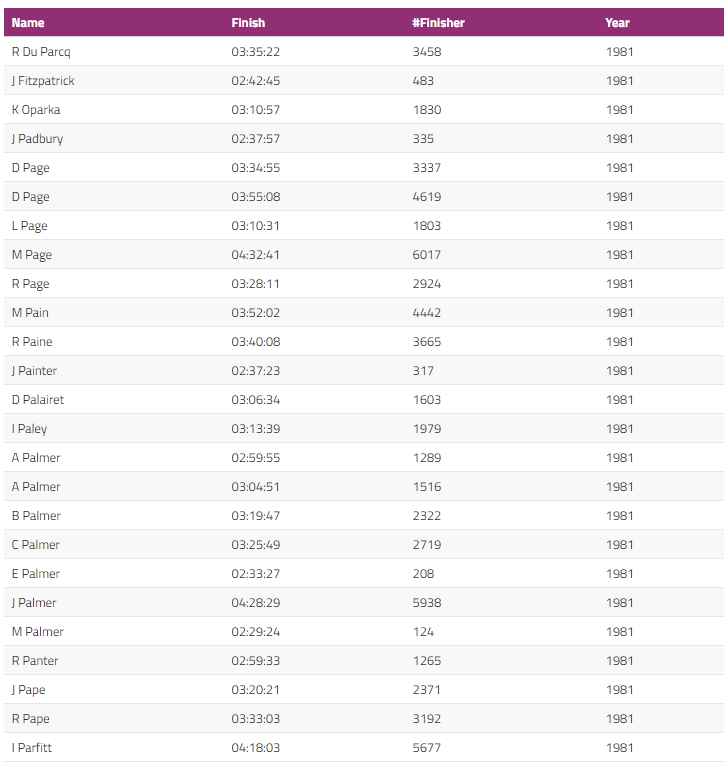The image size is (727, 776).
Task: Select the L Page name cell
Action: click(29, 225)
